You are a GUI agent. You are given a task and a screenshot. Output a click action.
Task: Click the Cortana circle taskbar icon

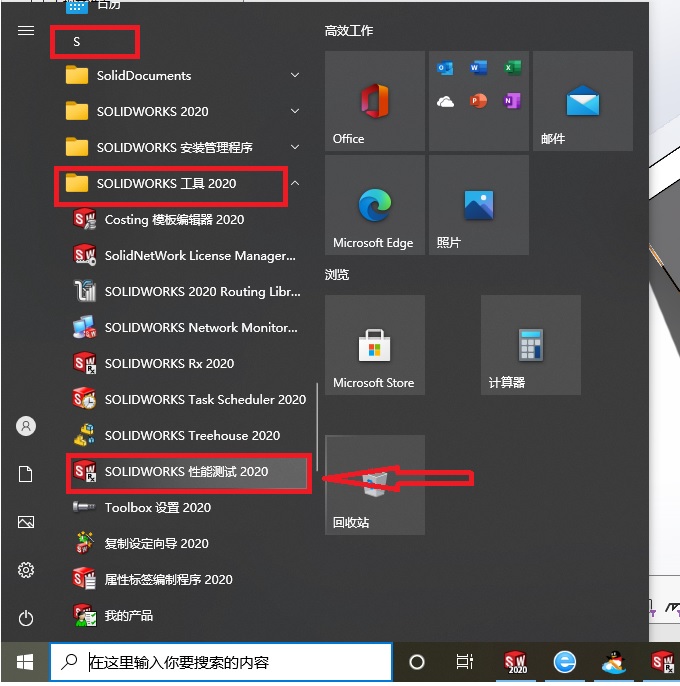tap(417, 662)
